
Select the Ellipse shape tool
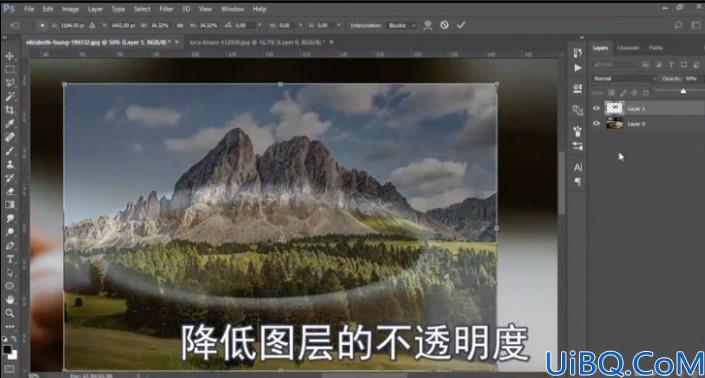click(x=9, y=286)
